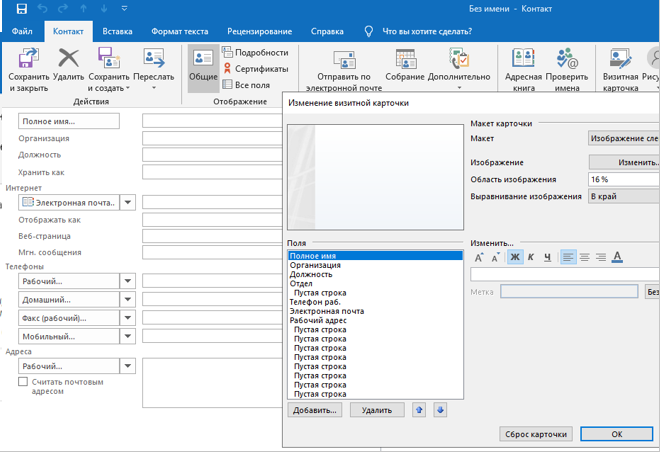Align text right in card editor
The height and width of the screenshot is (452, 660).
[601, 257]
